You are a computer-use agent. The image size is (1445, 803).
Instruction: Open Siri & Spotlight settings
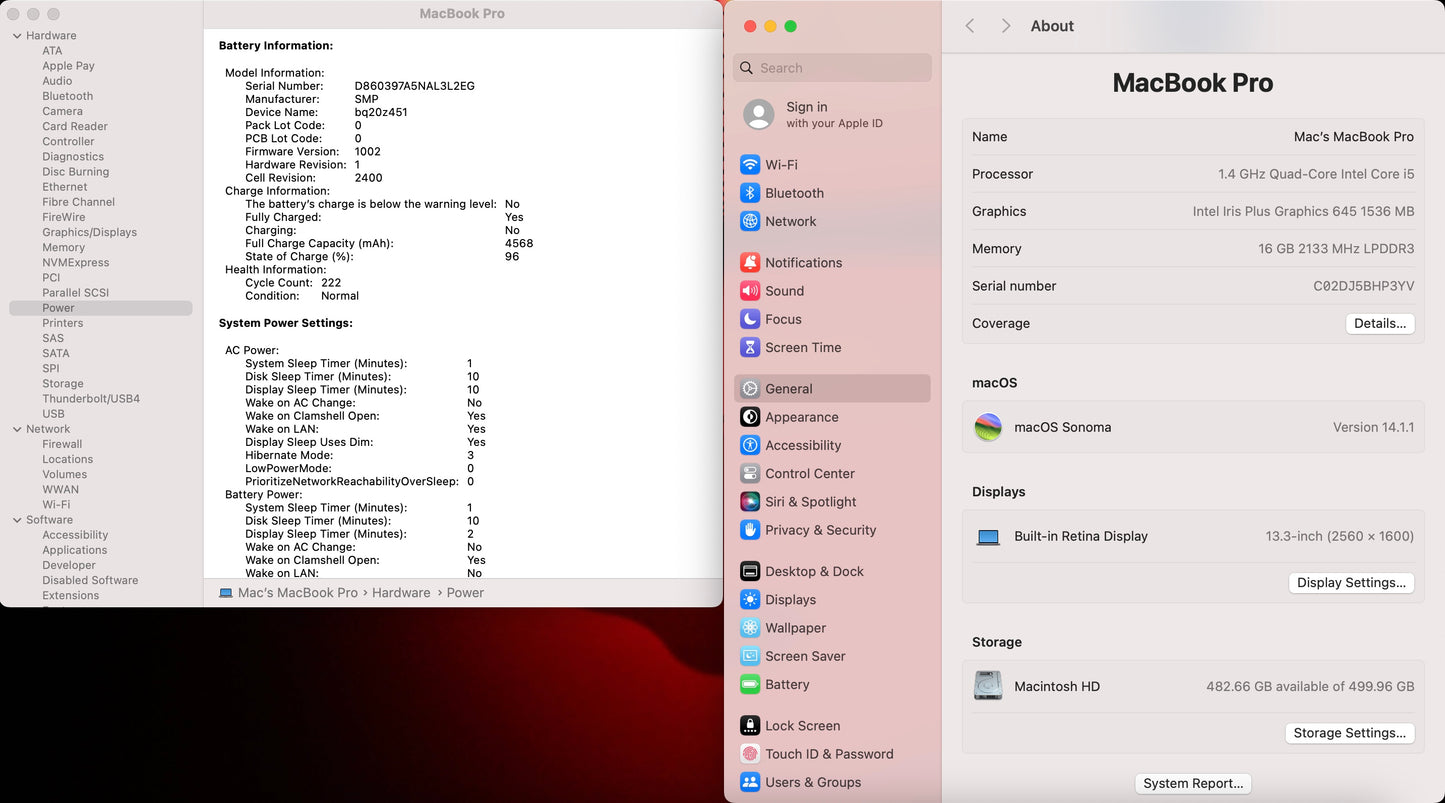(x=810, y=502)
